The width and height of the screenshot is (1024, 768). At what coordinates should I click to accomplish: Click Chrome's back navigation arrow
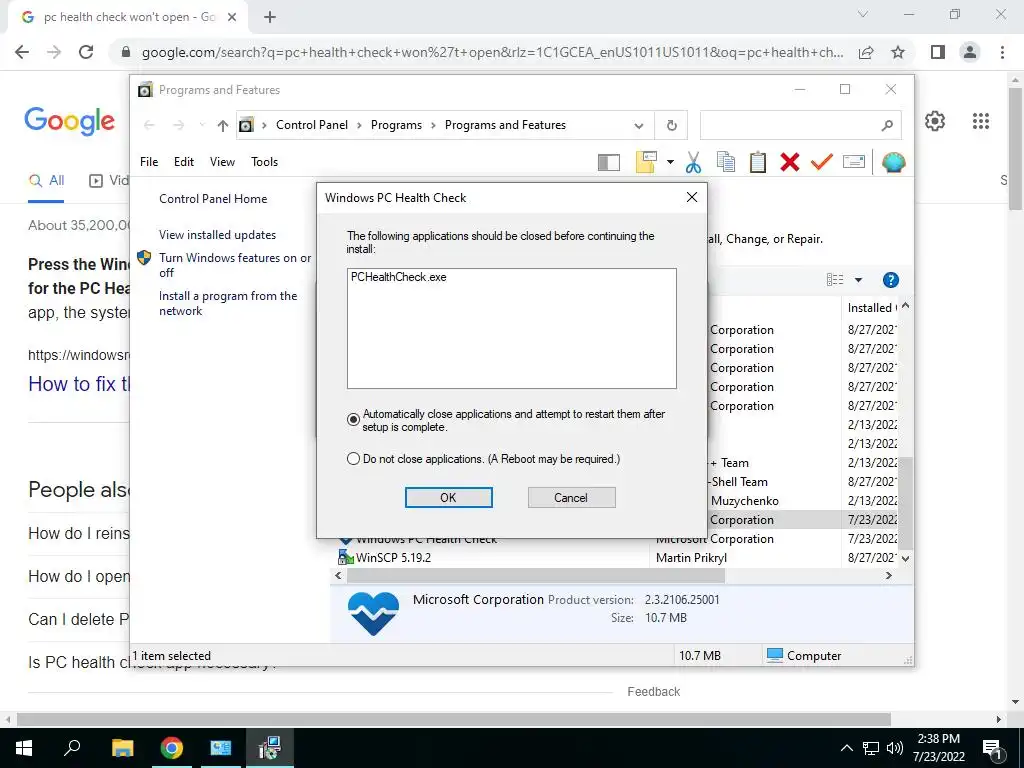pyautogui.click(x=22, y=52)
